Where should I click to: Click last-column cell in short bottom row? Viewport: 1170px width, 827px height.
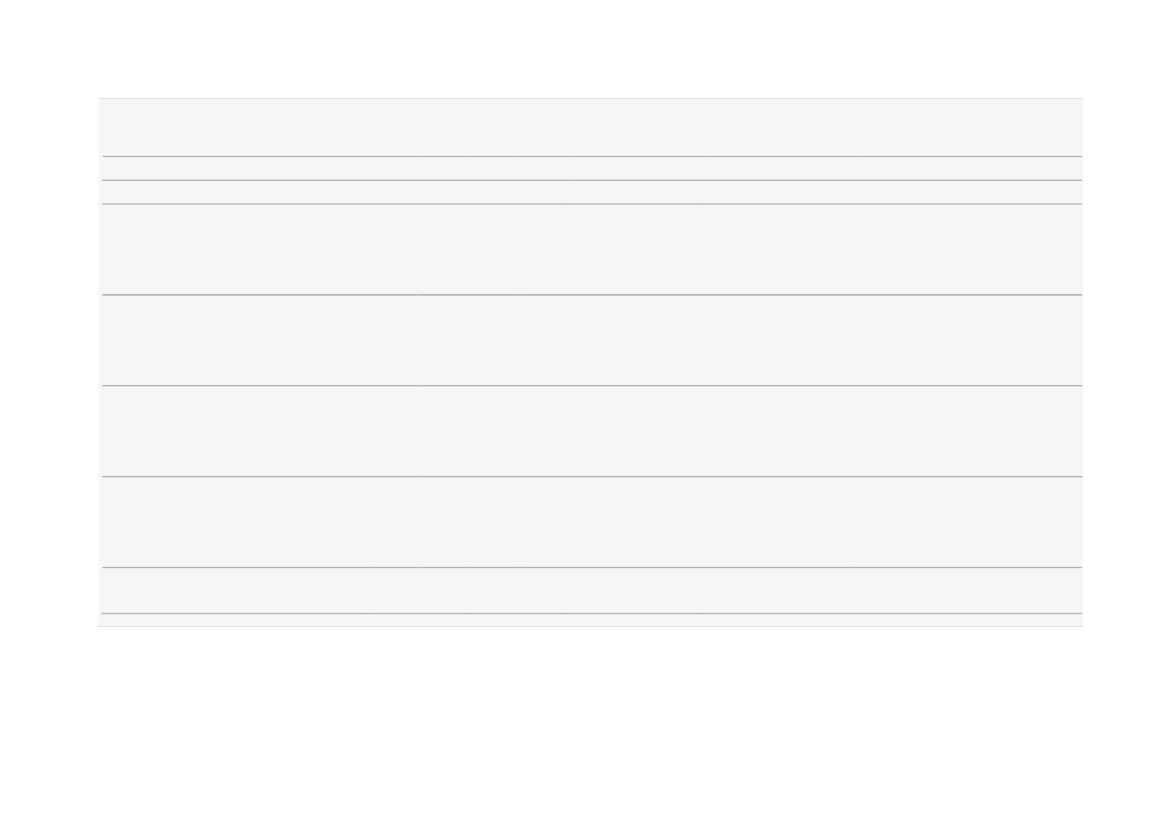click(x=965, y=590)
